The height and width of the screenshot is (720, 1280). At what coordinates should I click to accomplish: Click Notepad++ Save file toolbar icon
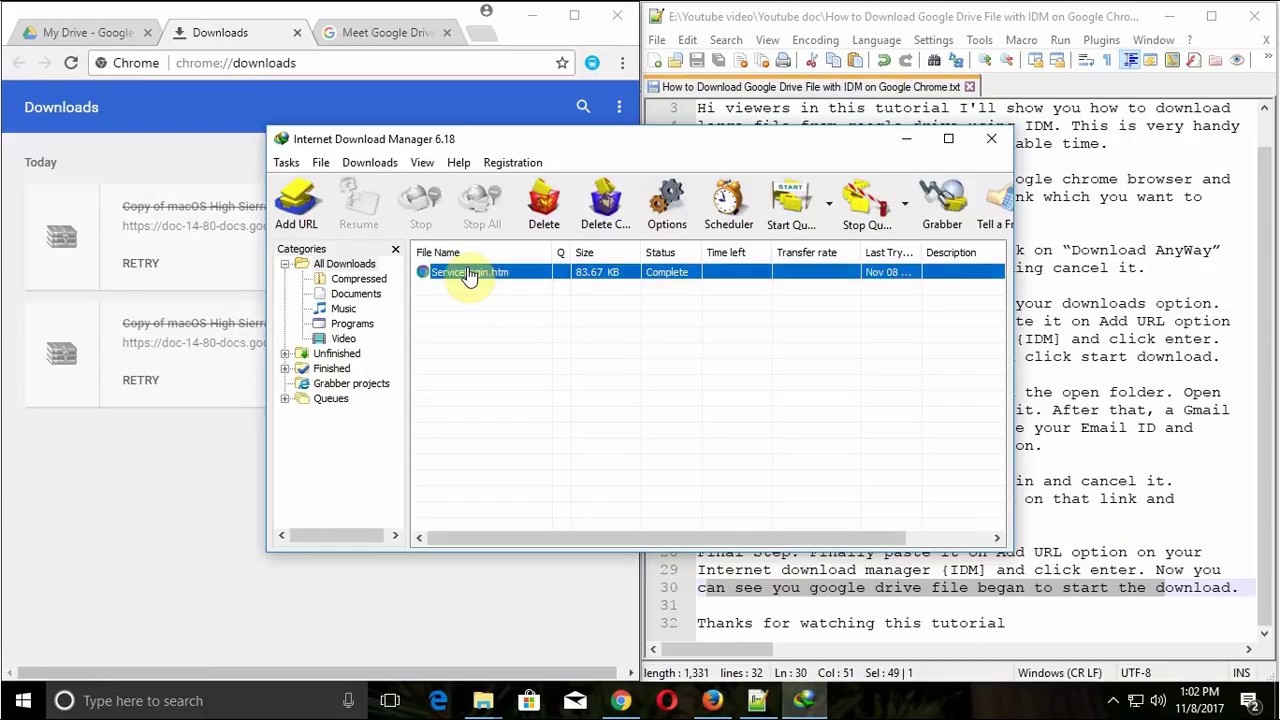697,61
